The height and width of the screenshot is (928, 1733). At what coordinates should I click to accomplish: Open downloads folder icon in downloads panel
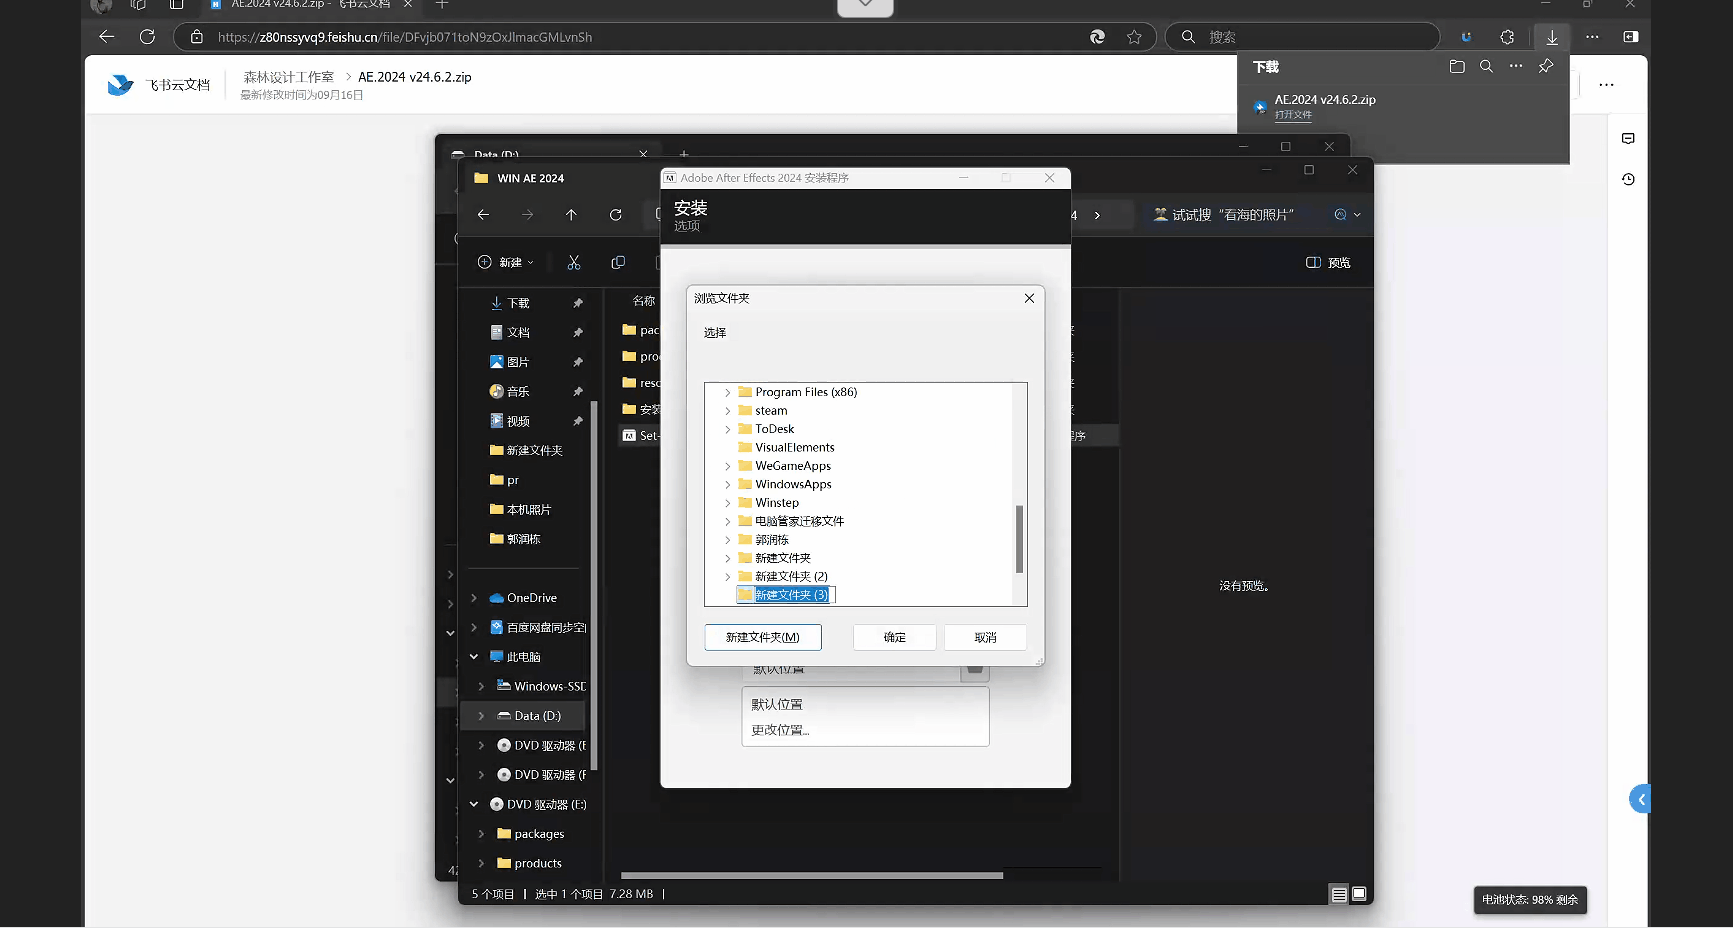[1457, 67]
